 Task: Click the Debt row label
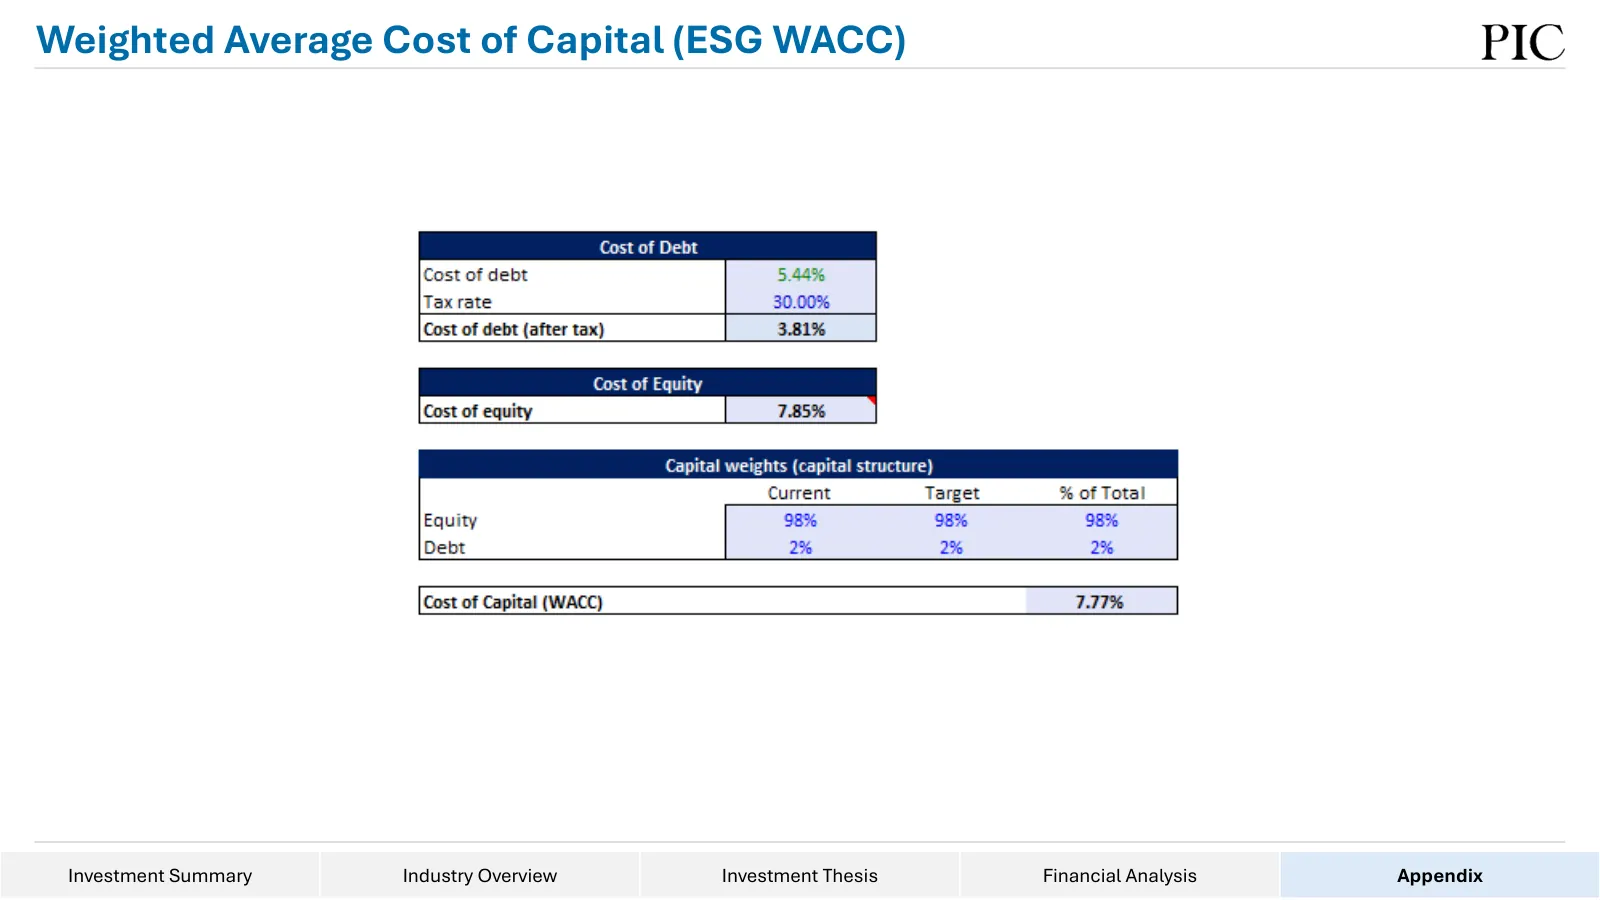point(444,547)
